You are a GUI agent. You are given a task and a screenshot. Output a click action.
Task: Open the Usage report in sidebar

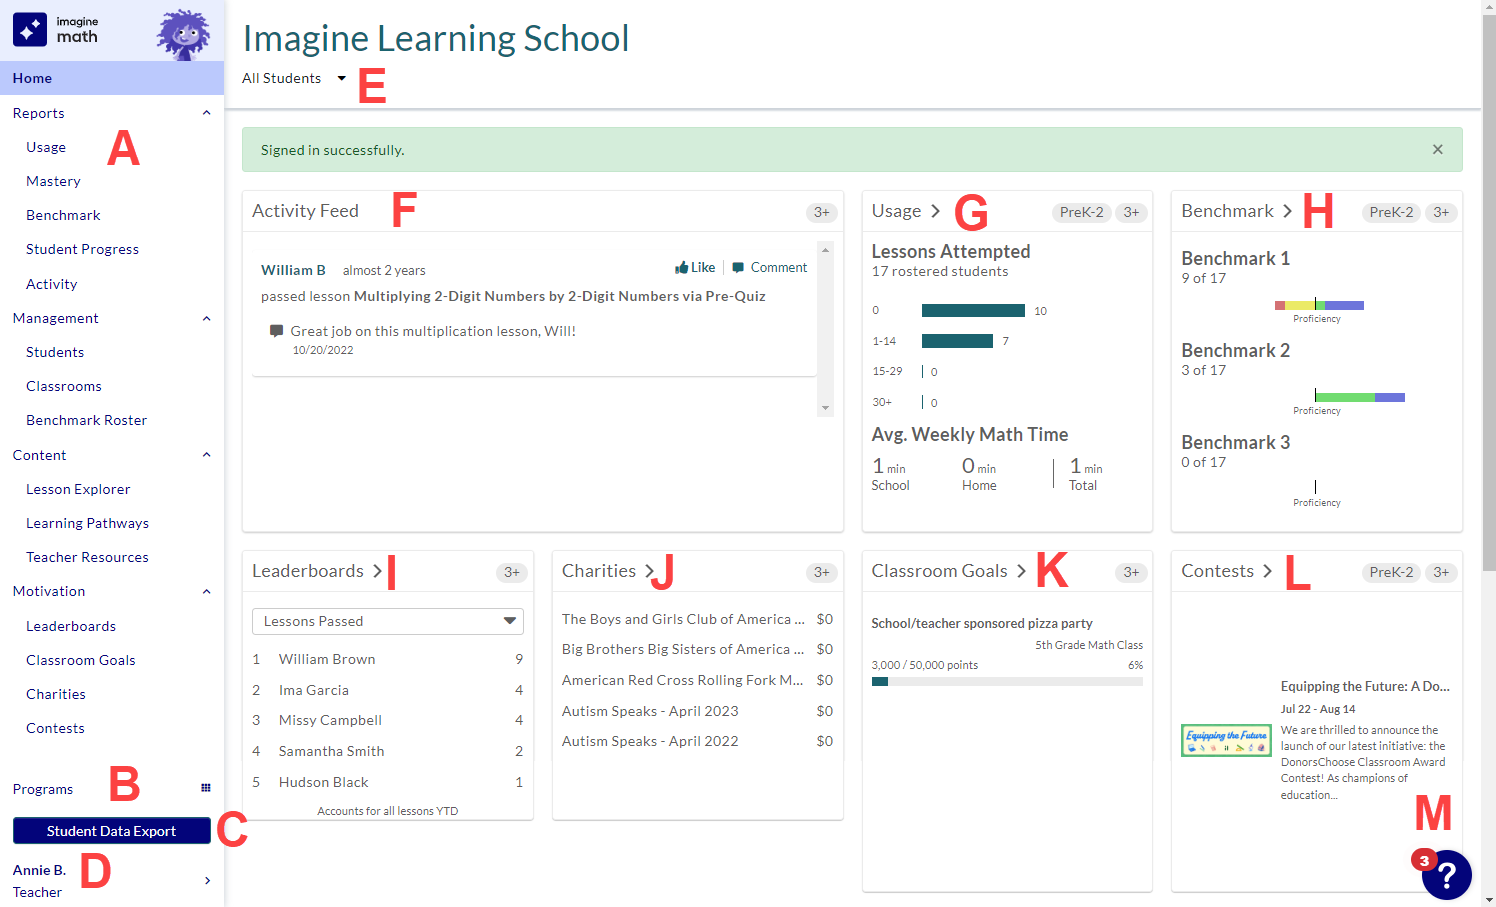coord(46,147)
